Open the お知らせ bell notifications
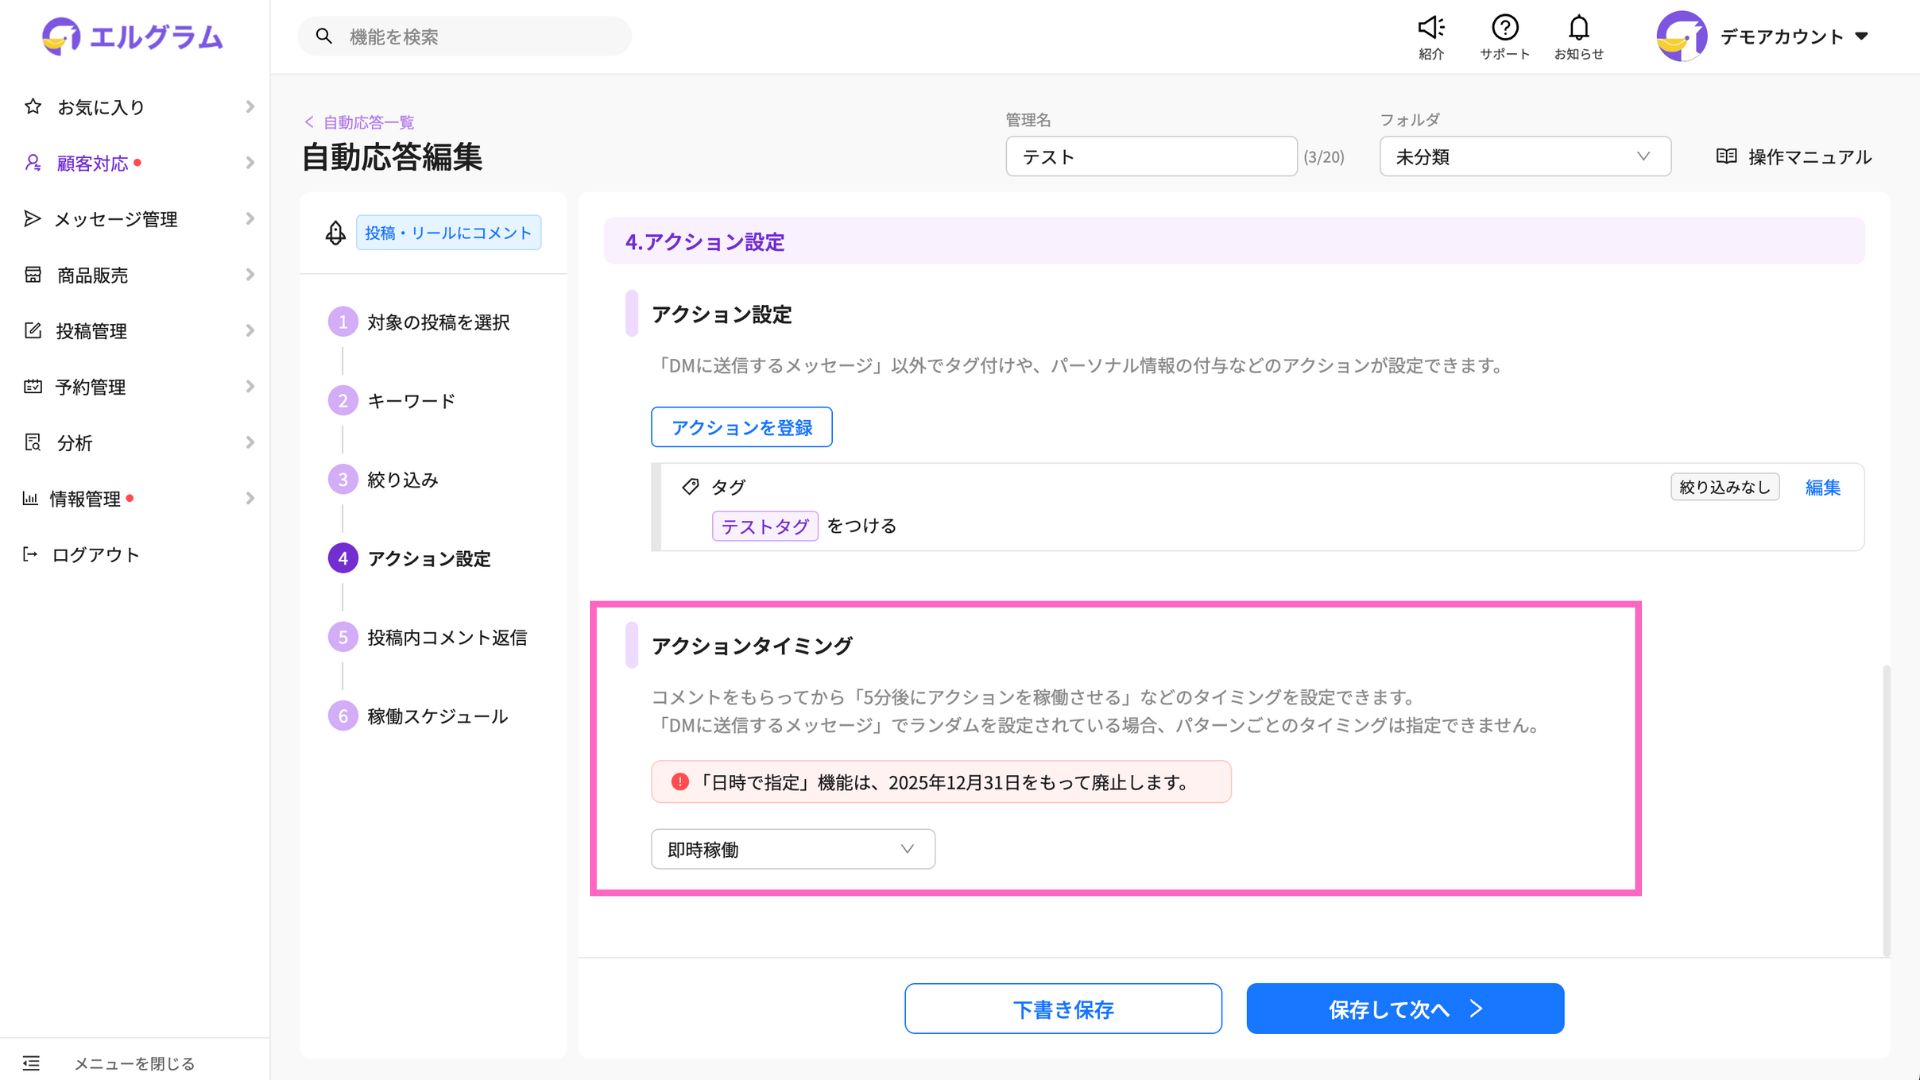 [1578, 28]
